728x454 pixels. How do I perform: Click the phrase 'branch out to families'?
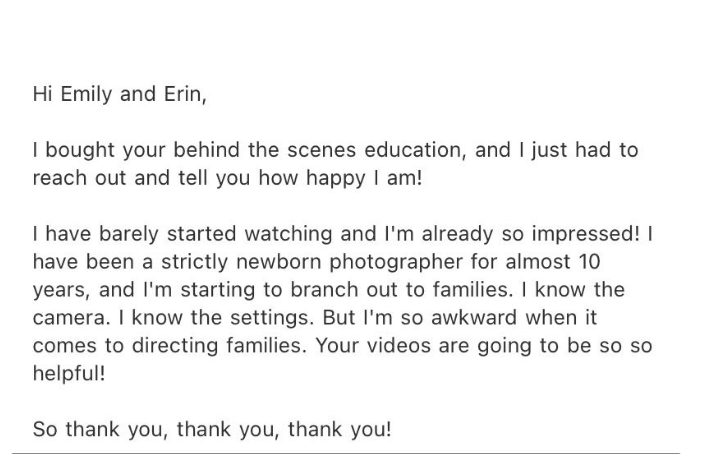(x=399, y=290)
